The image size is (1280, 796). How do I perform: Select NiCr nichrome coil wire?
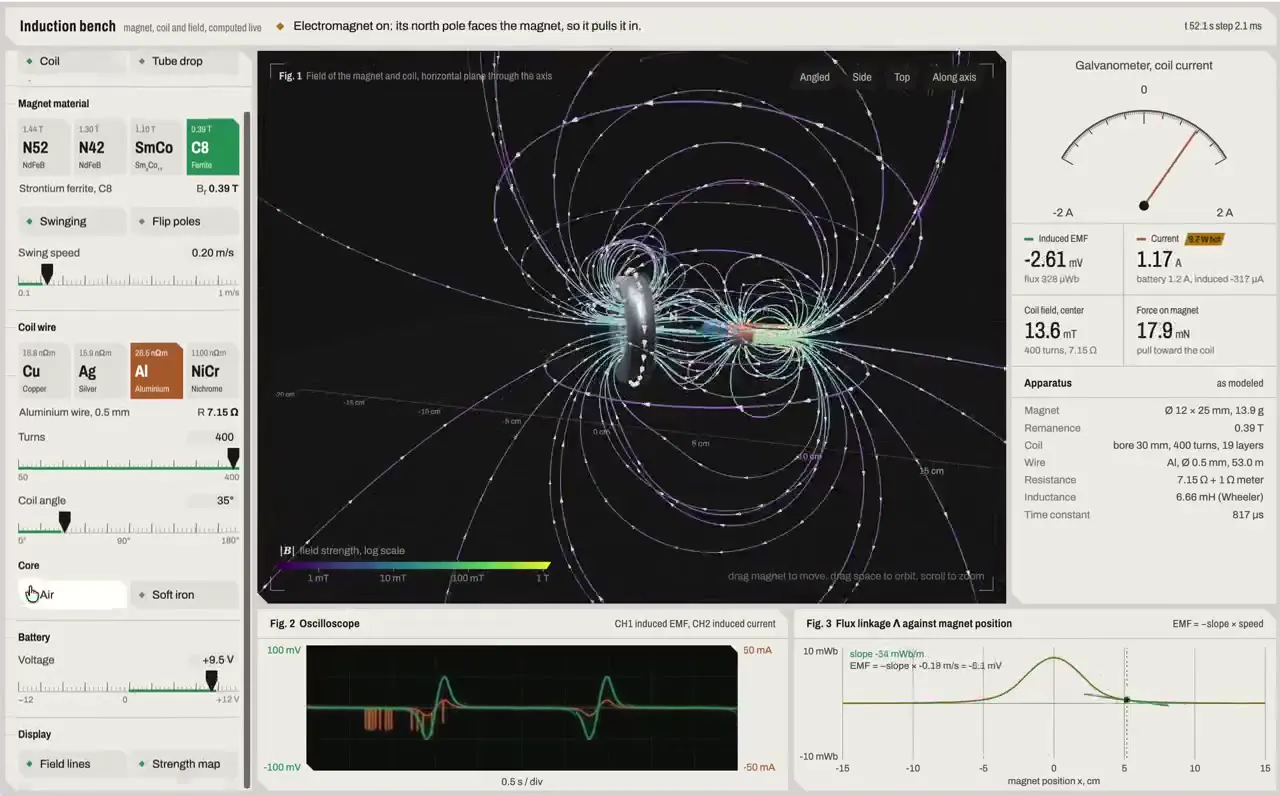pos(212,371)
